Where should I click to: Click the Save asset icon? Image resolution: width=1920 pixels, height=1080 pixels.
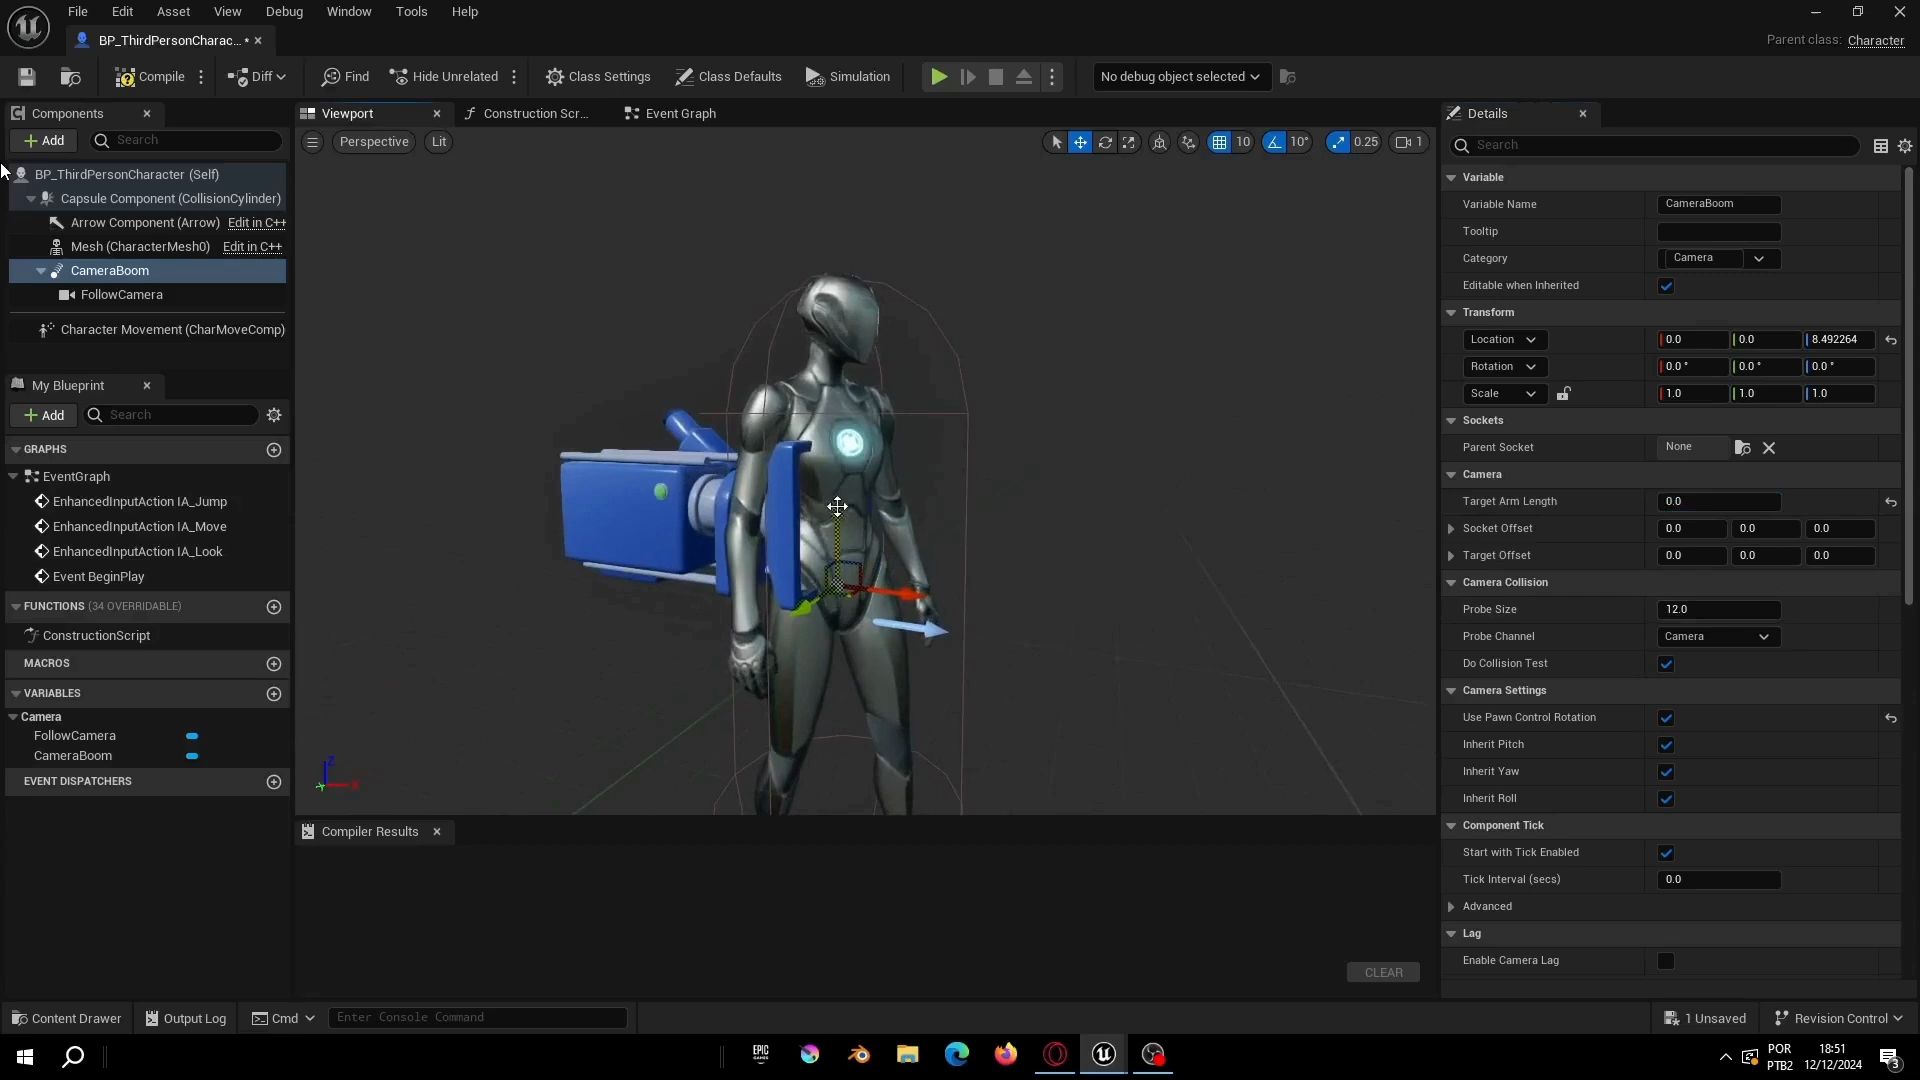tap(27, 77)
